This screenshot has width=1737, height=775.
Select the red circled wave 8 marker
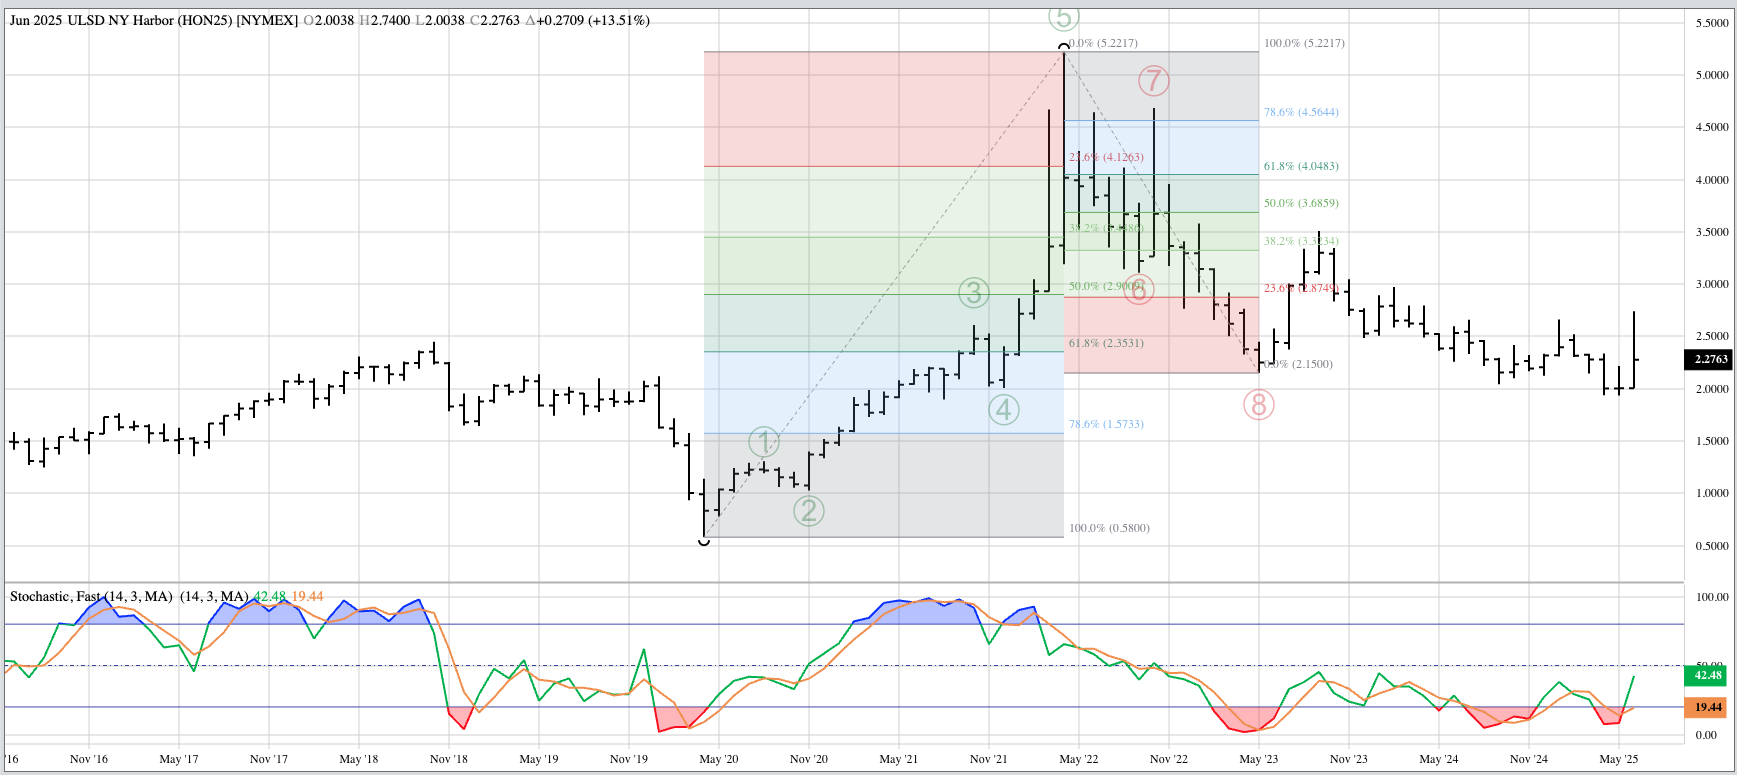1258,405
